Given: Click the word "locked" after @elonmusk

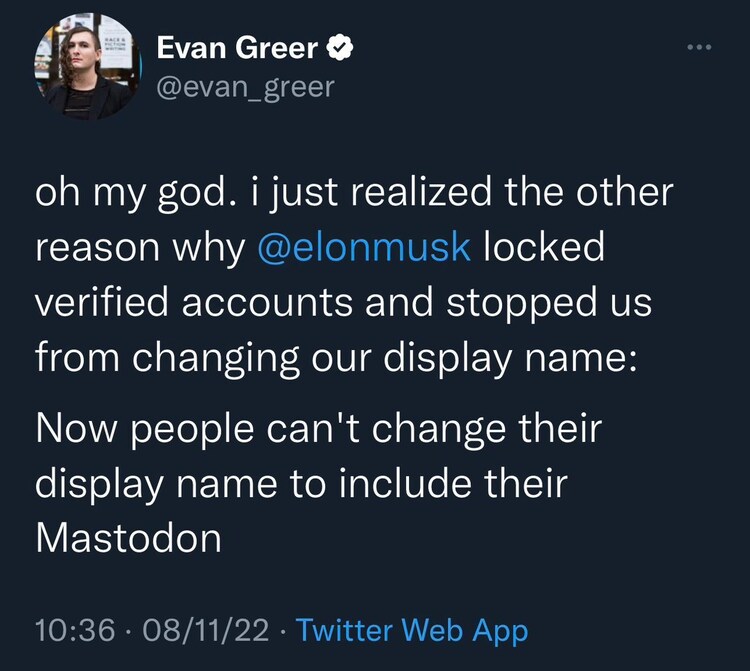Looking at the screenshot, I should coord(544,247).
